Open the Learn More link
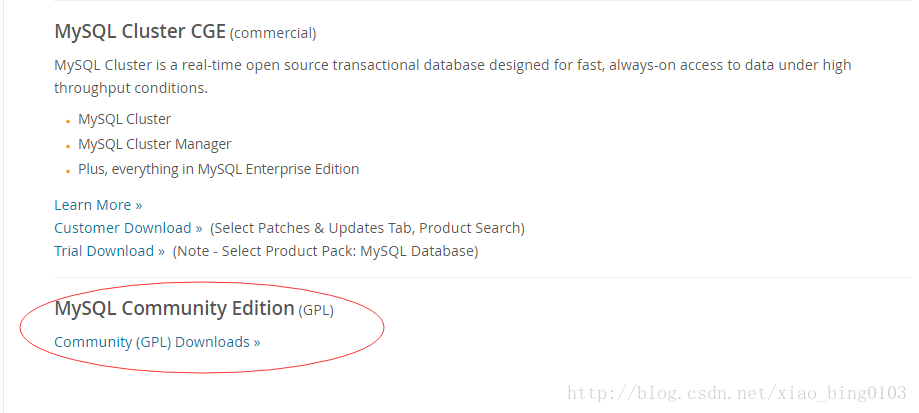The image size is (919, 413). click(x=98, y=205)
